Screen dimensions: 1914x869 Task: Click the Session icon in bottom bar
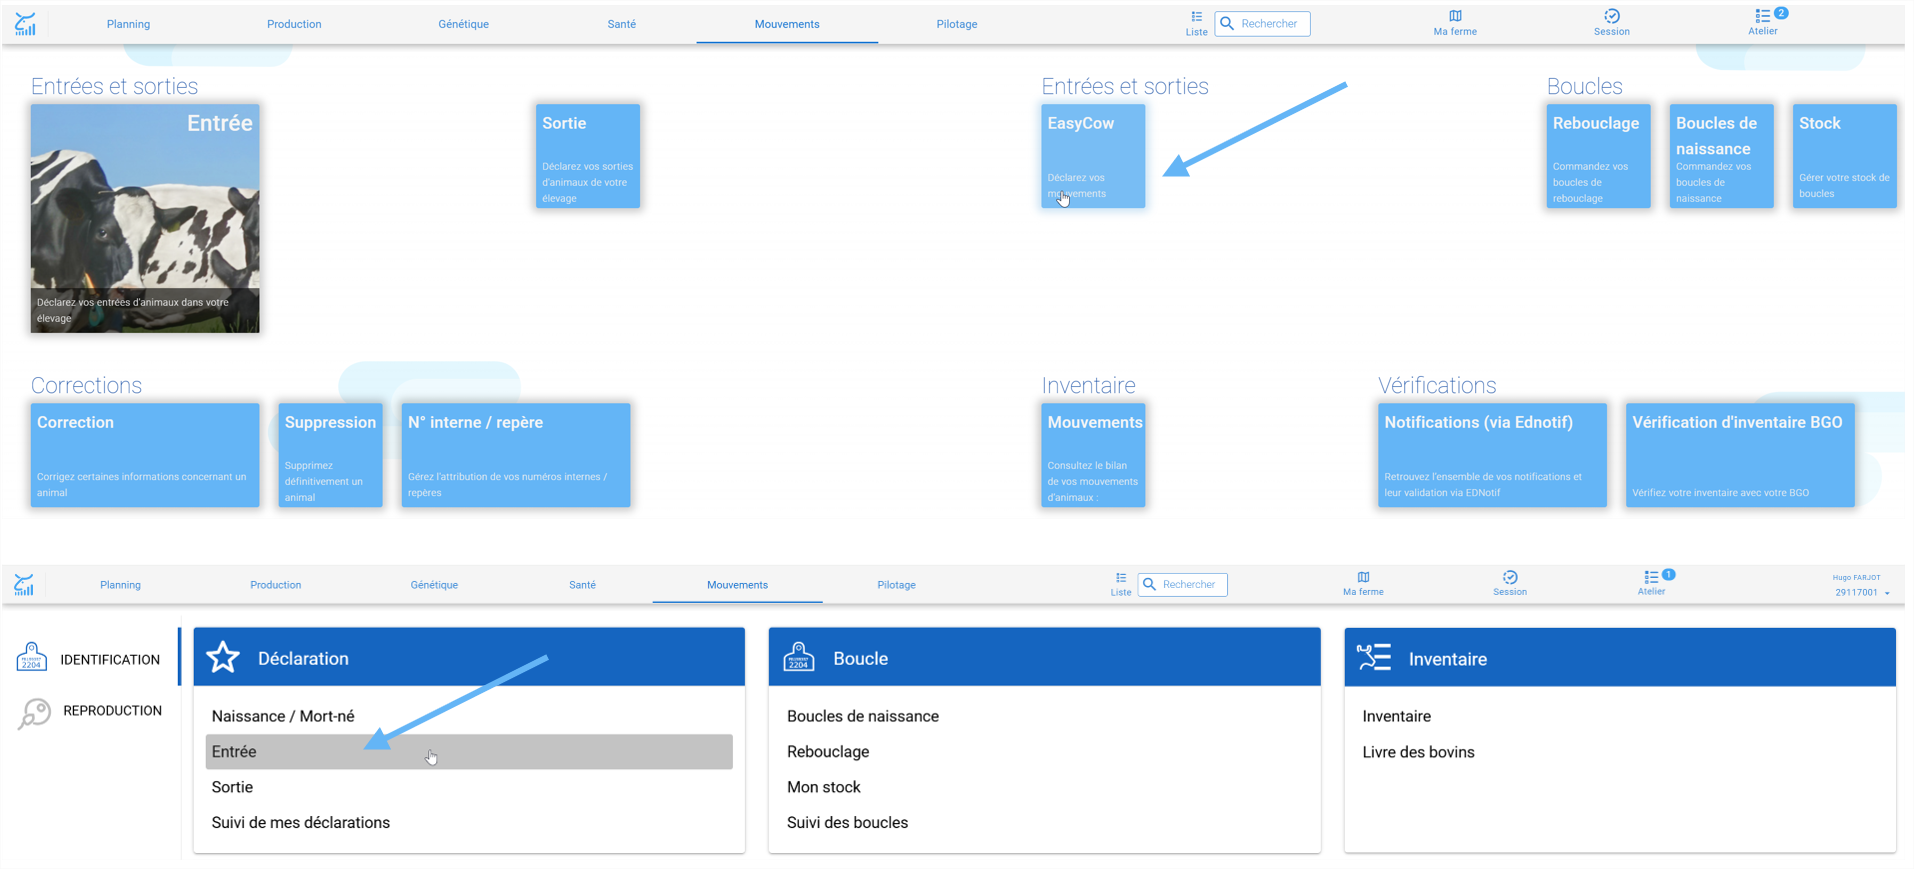click(x=1510, y=584)
